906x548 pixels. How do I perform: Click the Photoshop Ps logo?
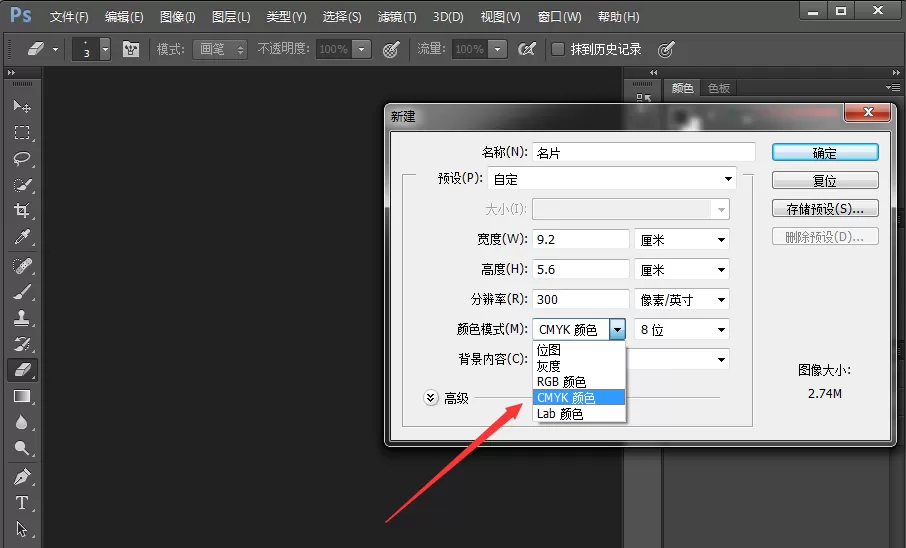(21, 16)
